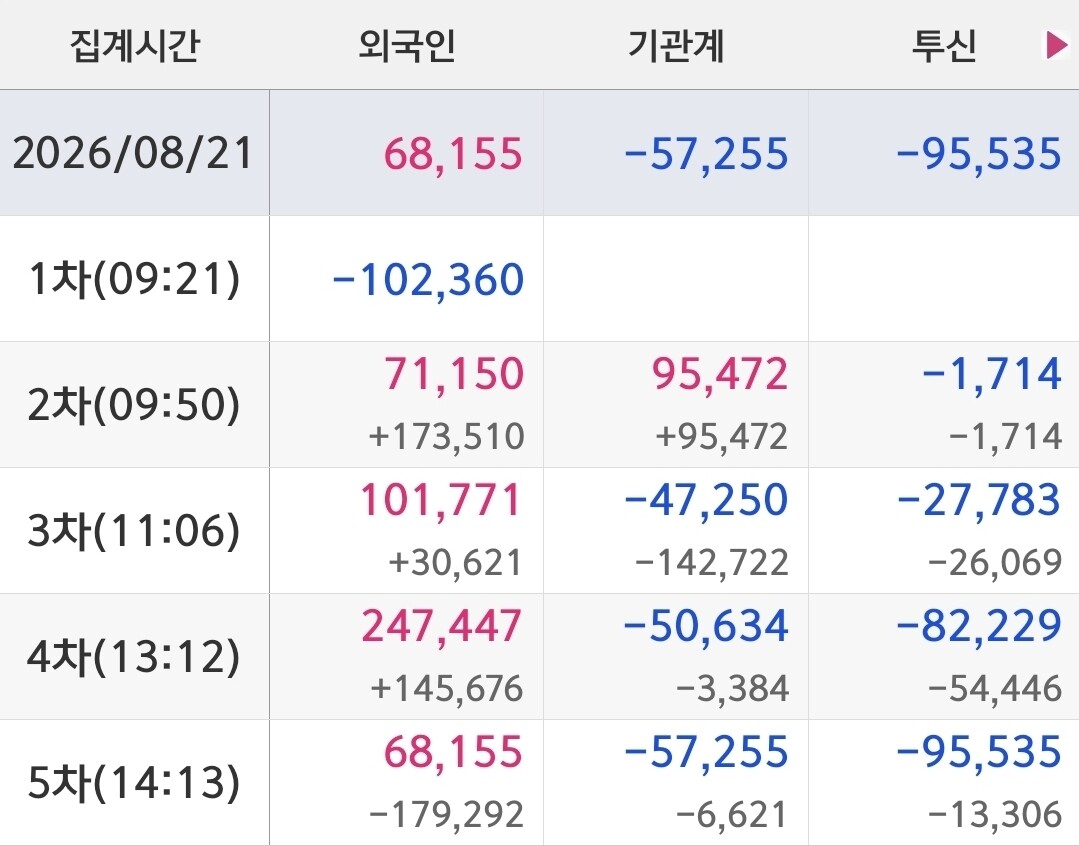The height and width of the screenshot is (846, 1079).
Task: Select the 4차(13:12) time row
Action: click(x=540, y=657)
